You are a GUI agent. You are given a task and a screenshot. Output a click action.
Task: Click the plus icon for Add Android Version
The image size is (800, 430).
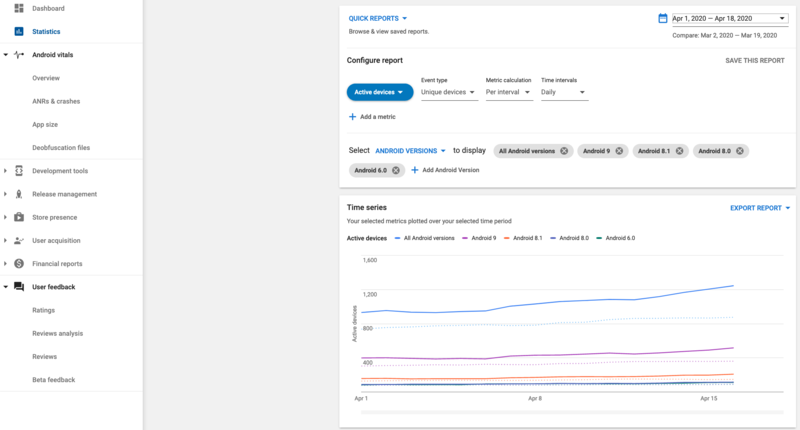(415, 170)
